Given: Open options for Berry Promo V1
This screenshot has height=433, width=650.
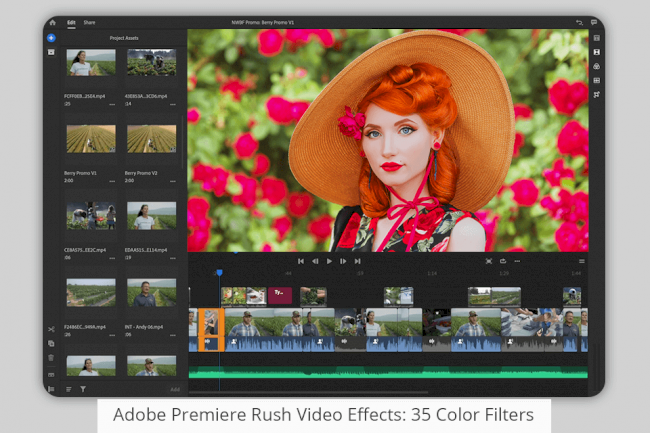Looking at the screenshot, I should 112,181.
